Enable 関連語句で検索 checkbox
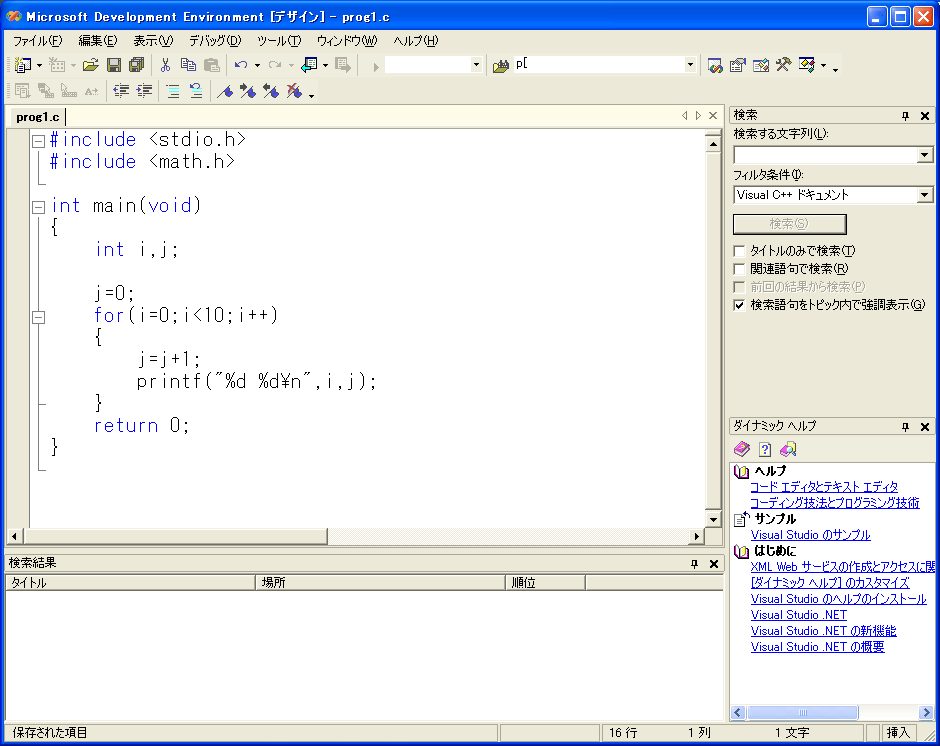The height and width of the screenshot is (746, 940). (740, 269)
